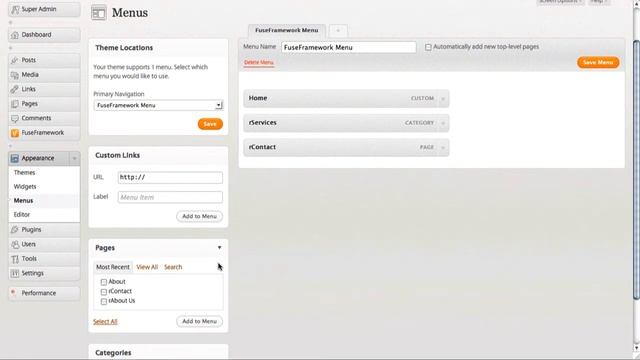Click the Performance icon in sidebar
Image resolution: width=640 pixels, height=360 pixels.
pyautogui.click(x=13, y=293)
